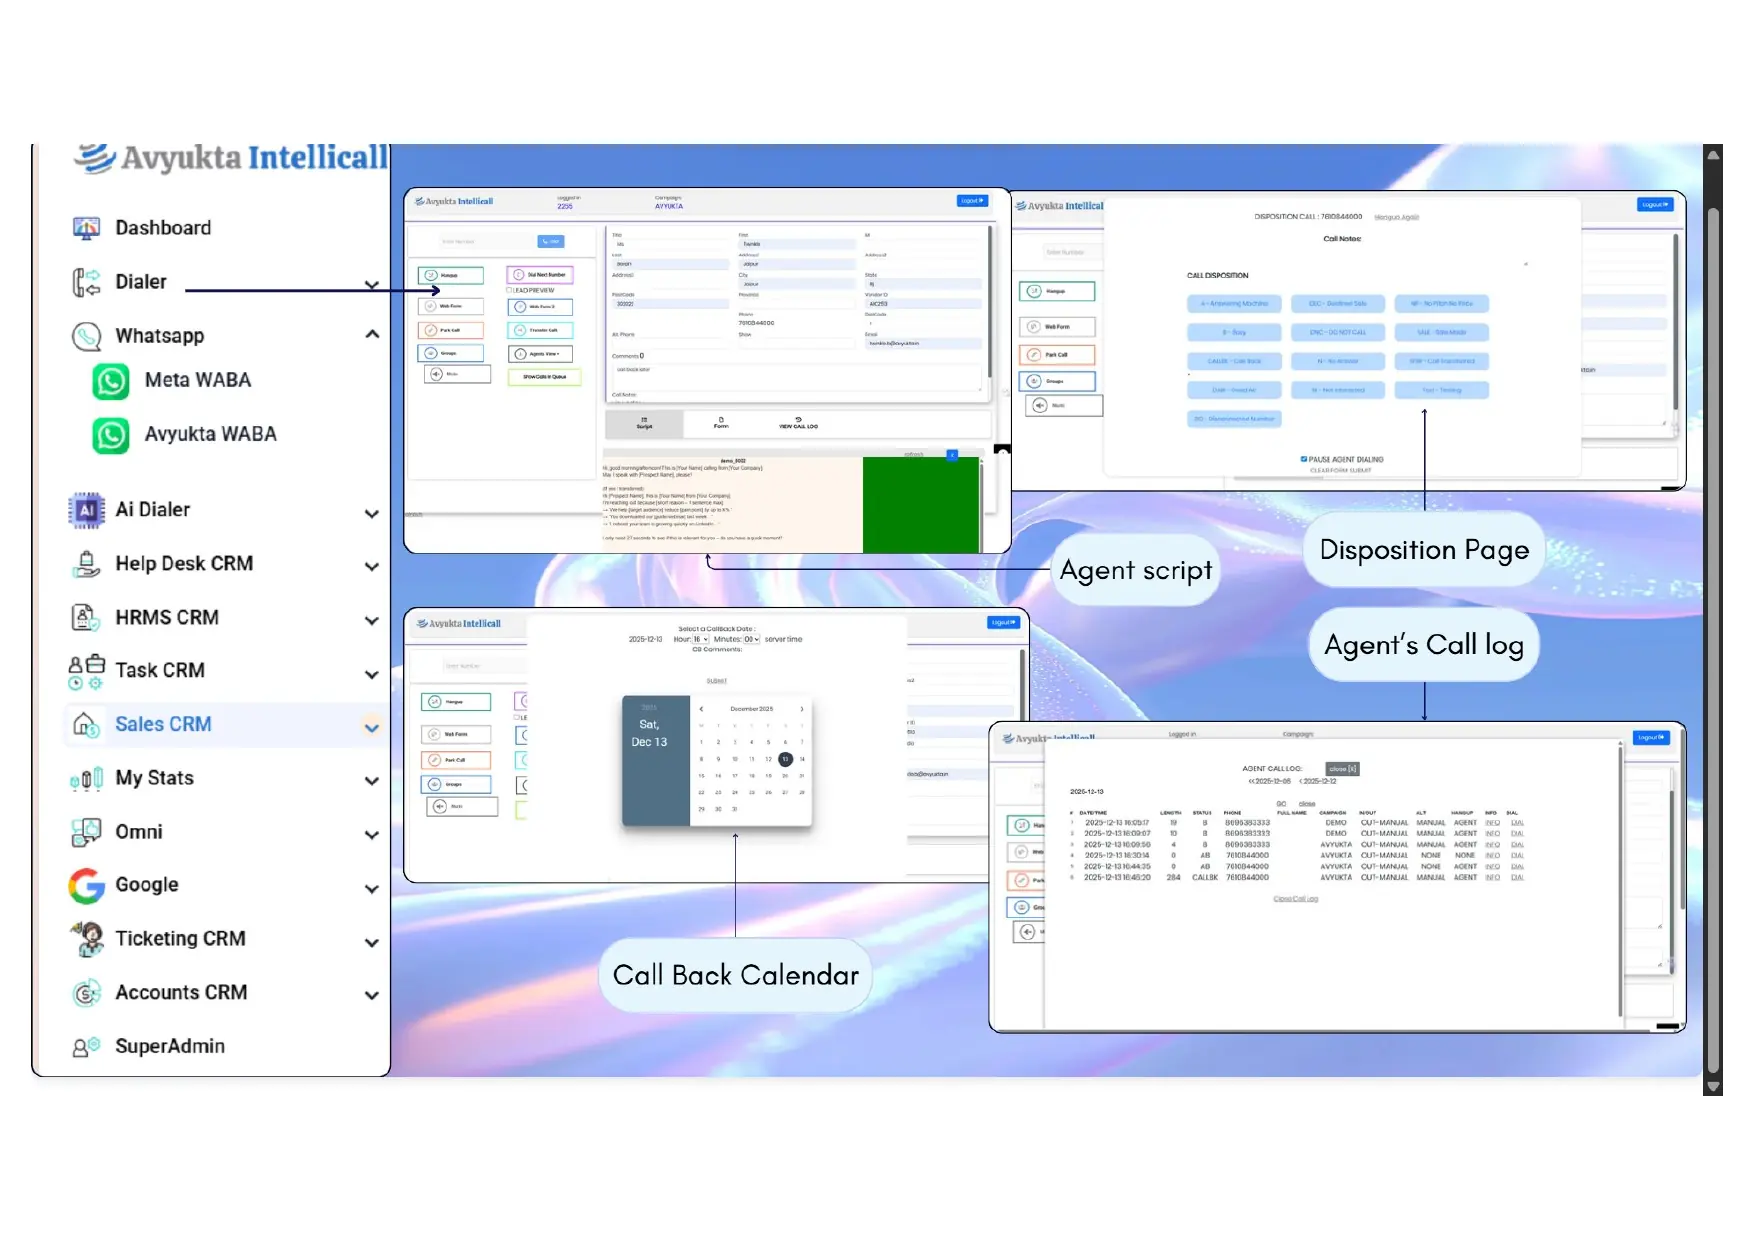Expand the Accounts CRM chevron
This screenshot has width=1755, height=1240.
coord(372,996)
